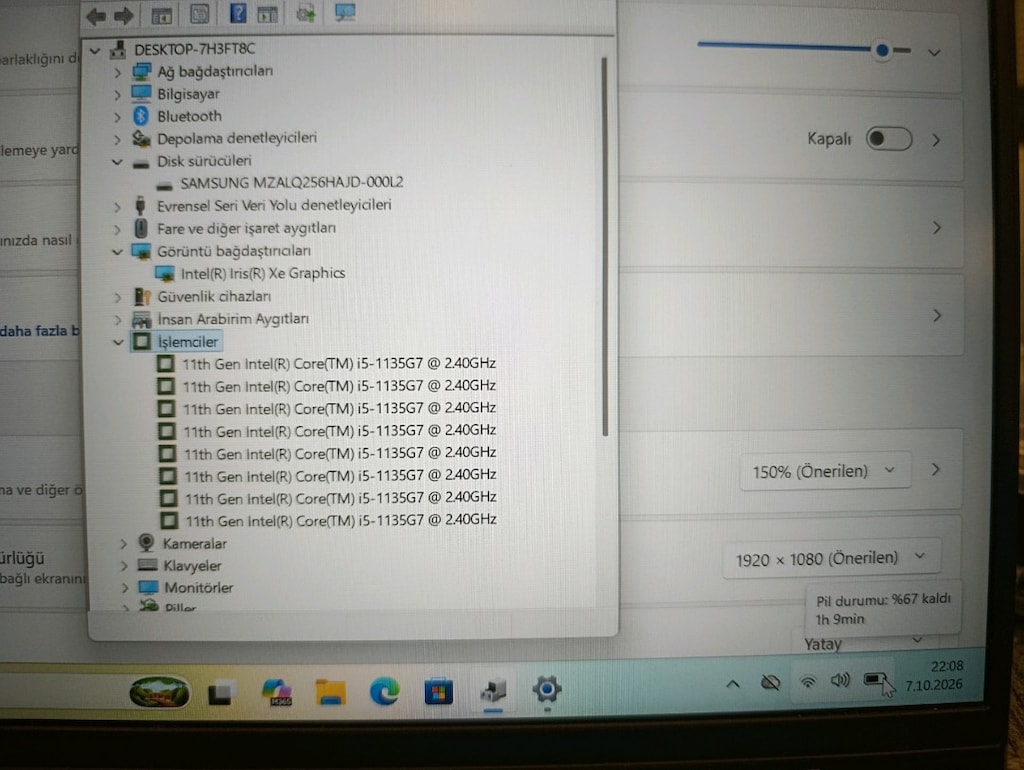Collapse the Görüntü bağdaştırıcıları node

pyautogui.click(x=117, y=252)
